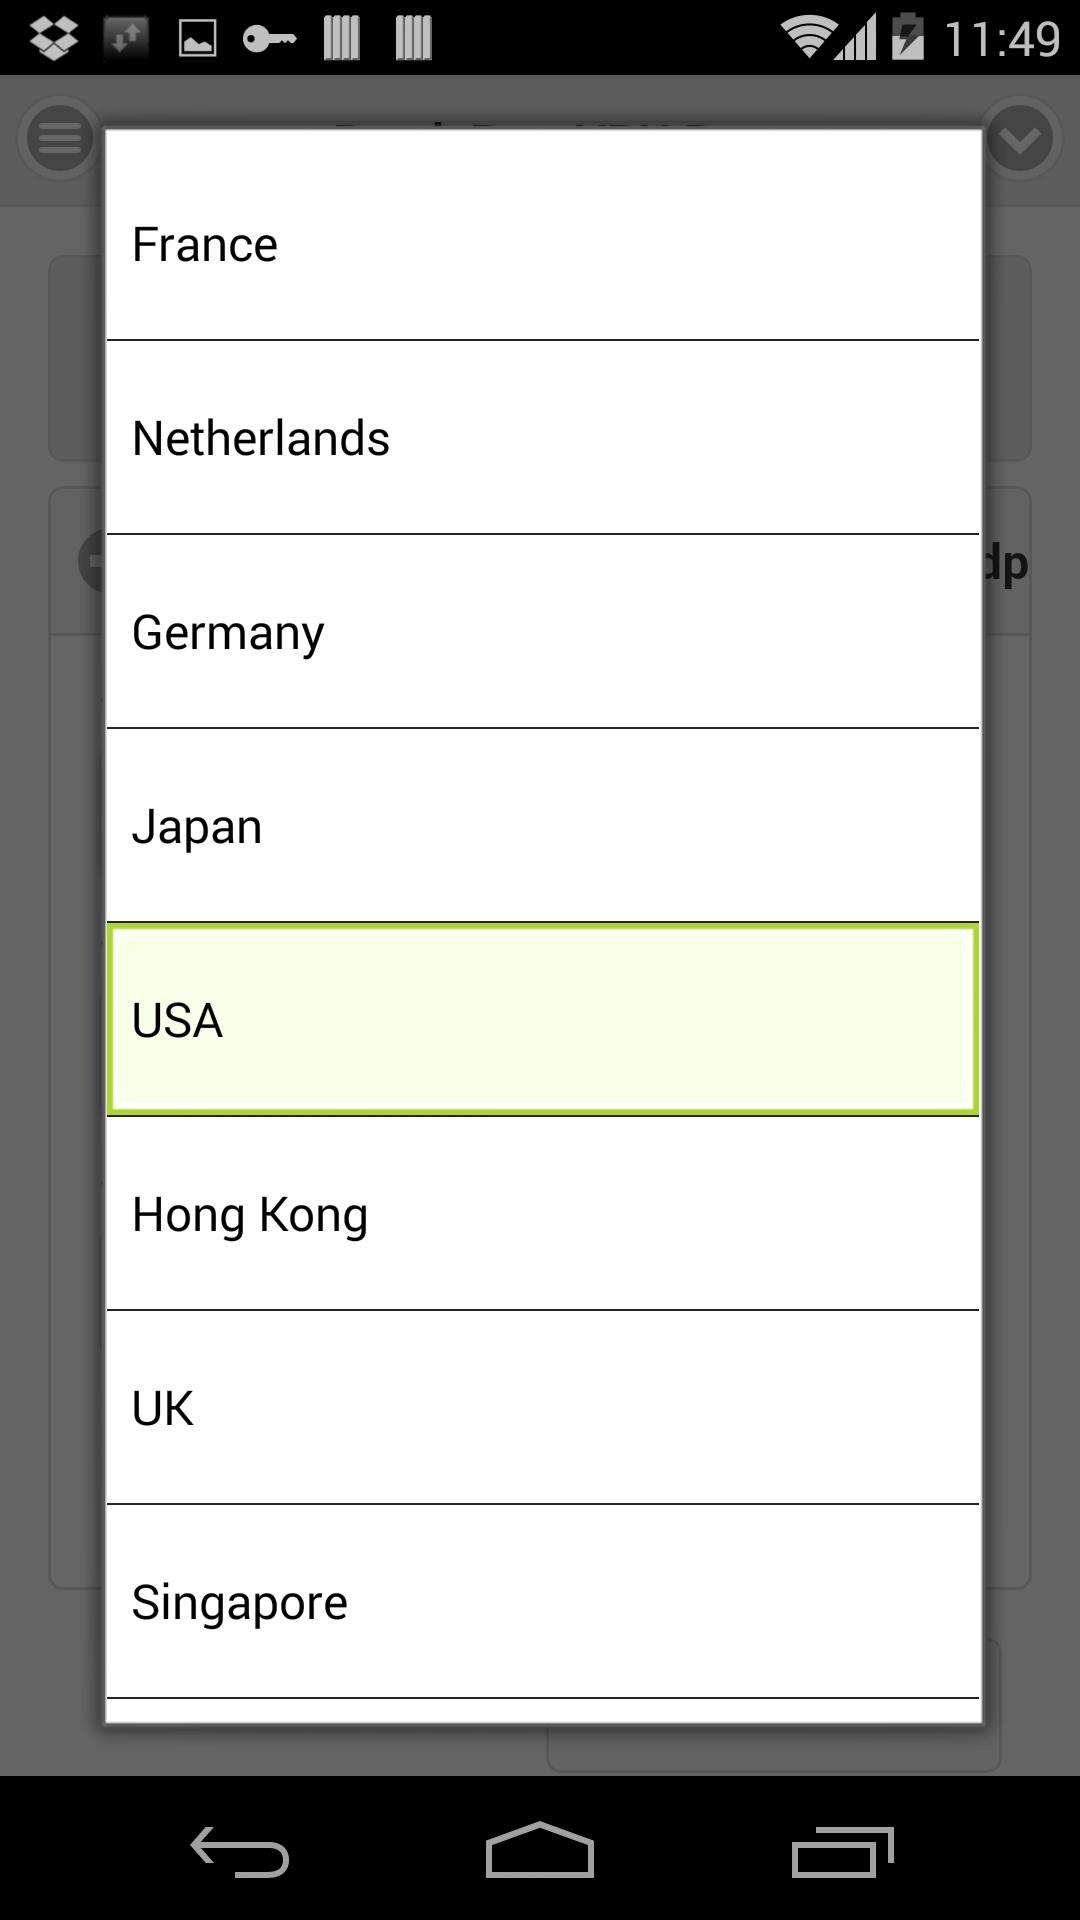Pick Germany in the location list

click(542, 632)
